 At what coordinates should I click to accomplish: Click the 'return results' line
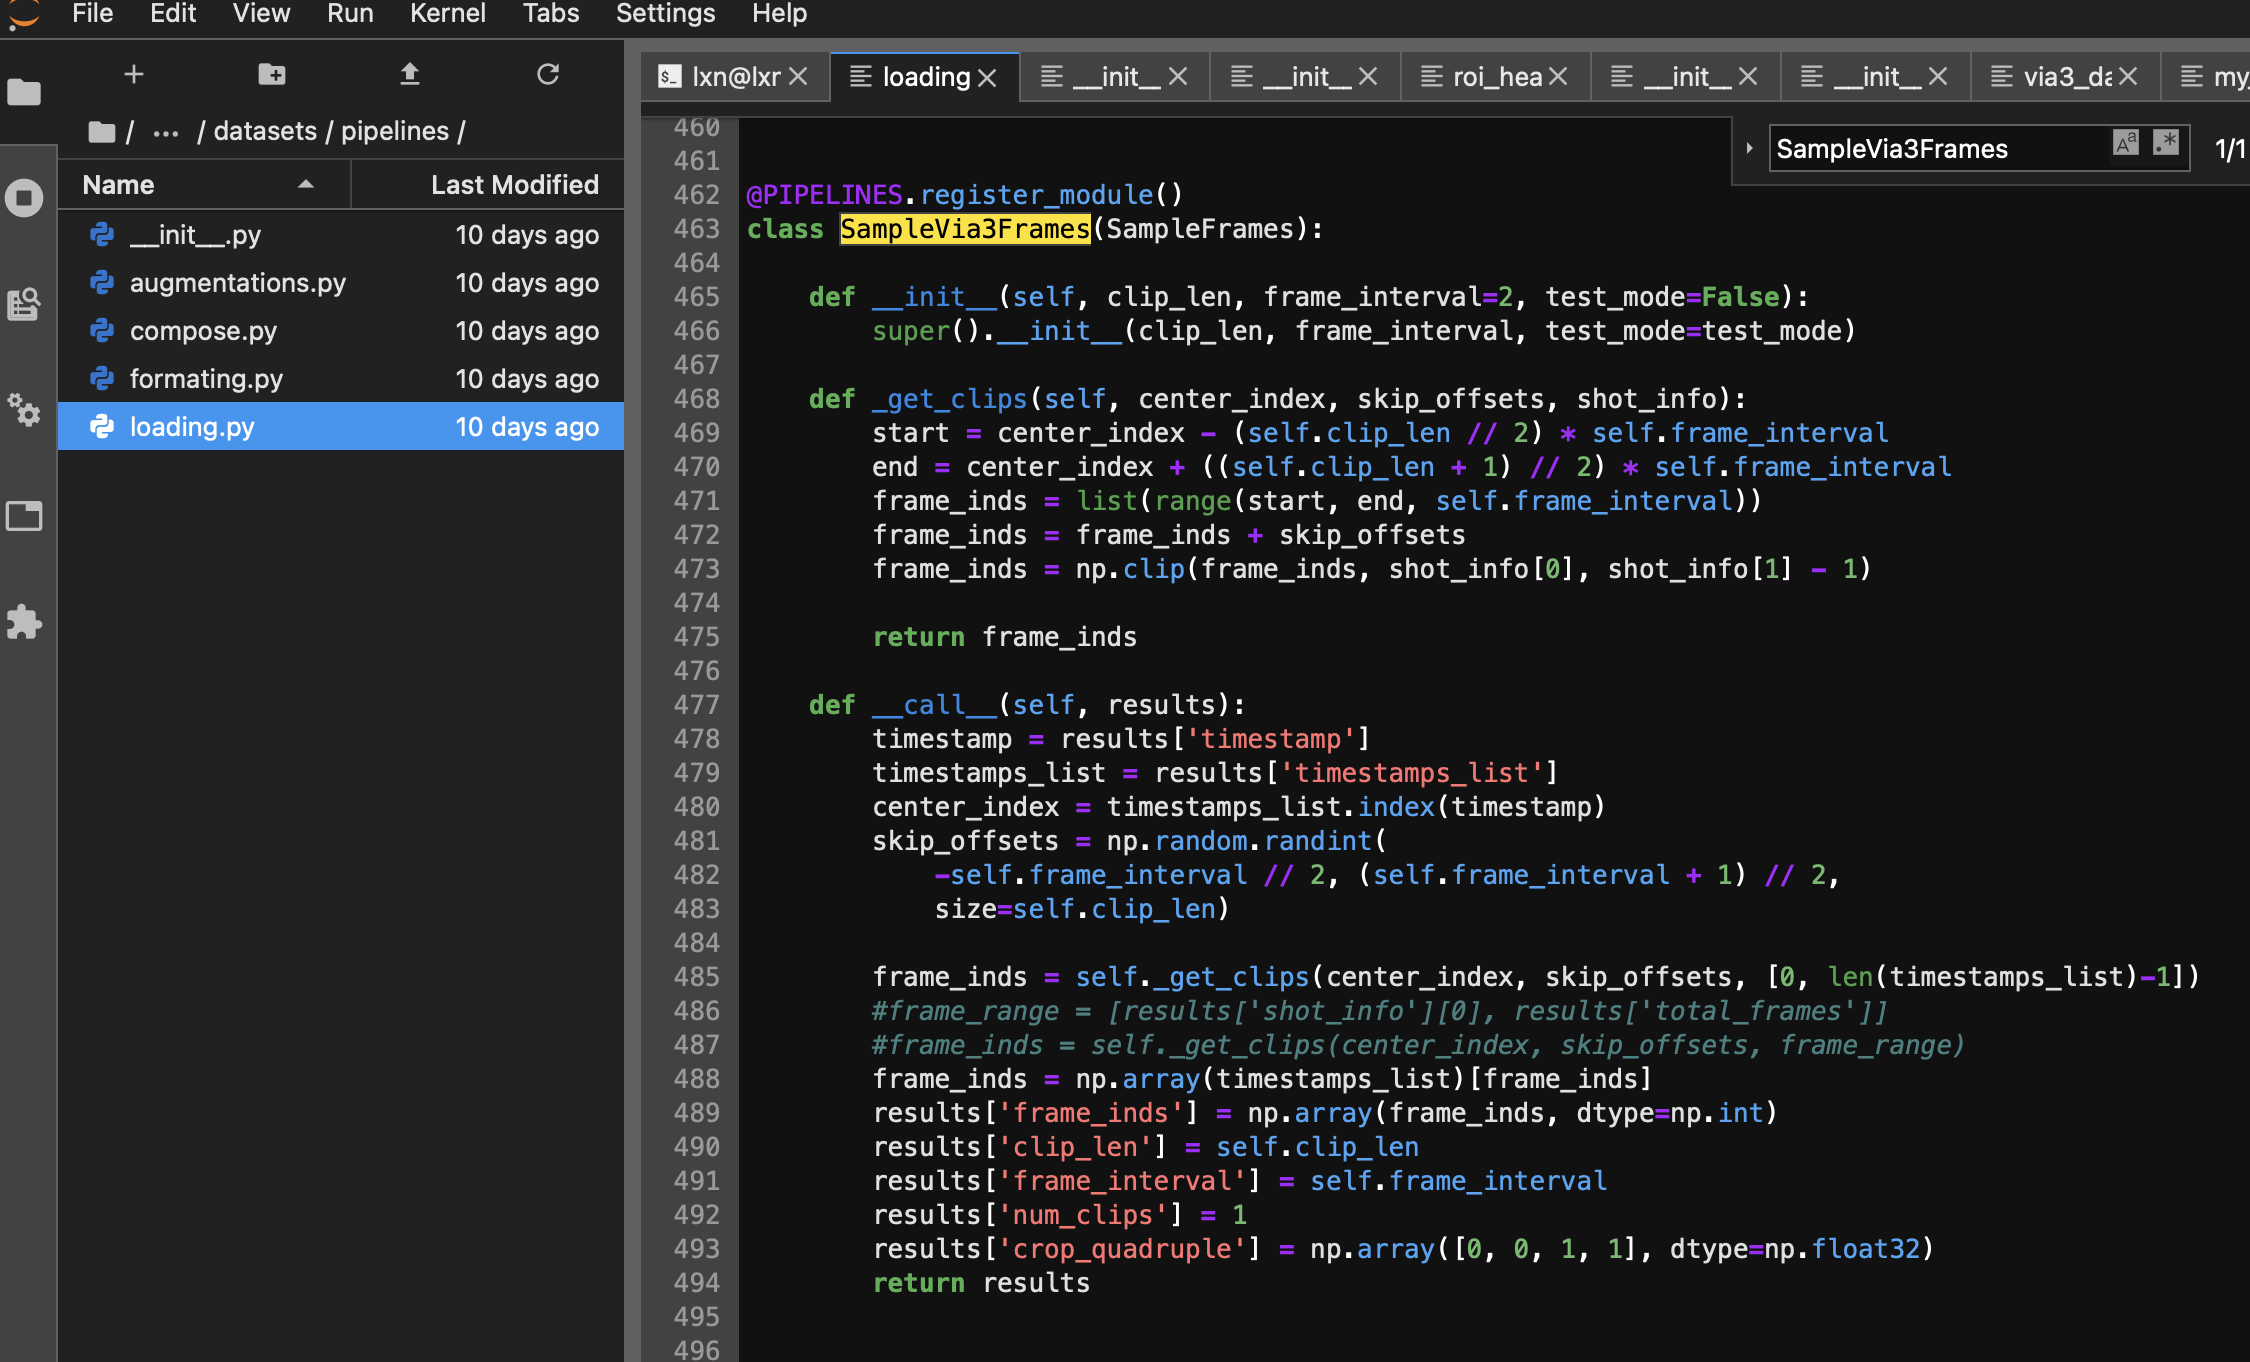click(981, 1283)
